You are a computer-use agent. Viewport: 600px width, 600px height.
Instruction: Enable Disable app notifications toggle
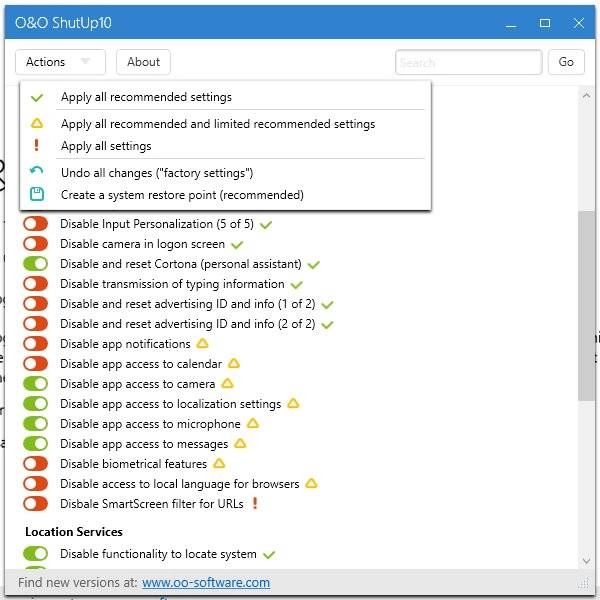click(36, 343)
